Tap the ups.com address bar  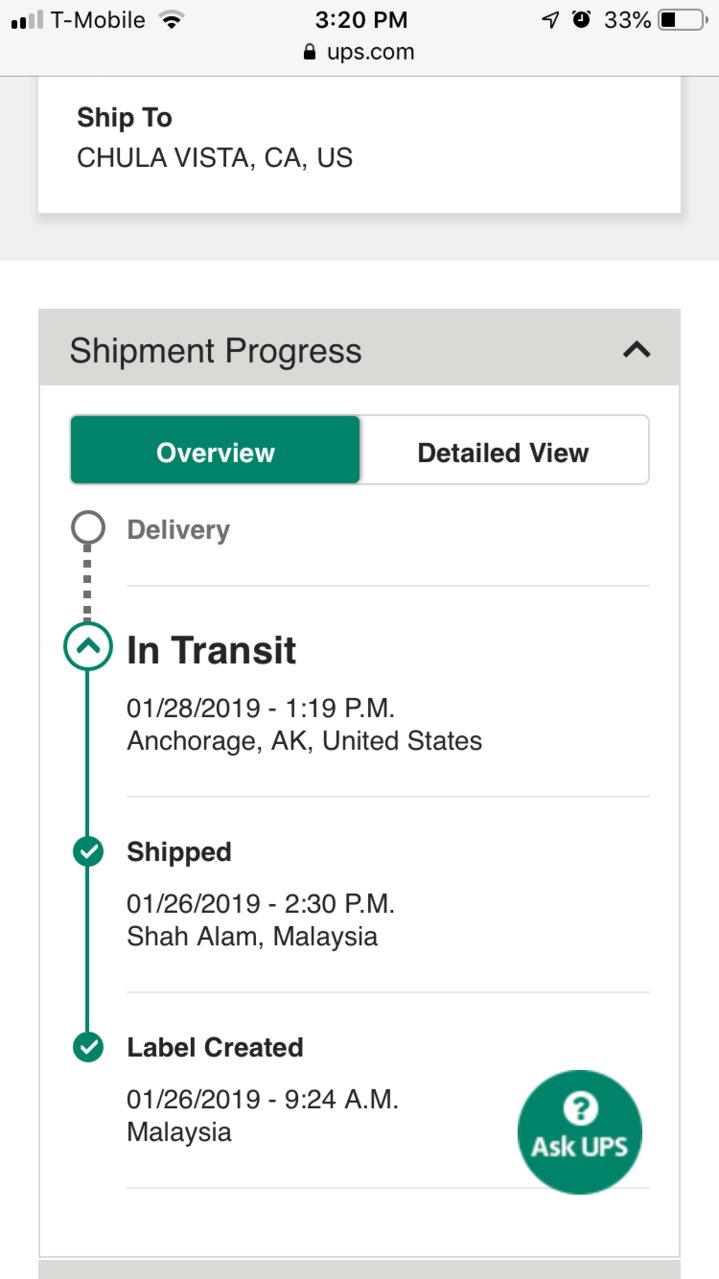click(359, 52)
